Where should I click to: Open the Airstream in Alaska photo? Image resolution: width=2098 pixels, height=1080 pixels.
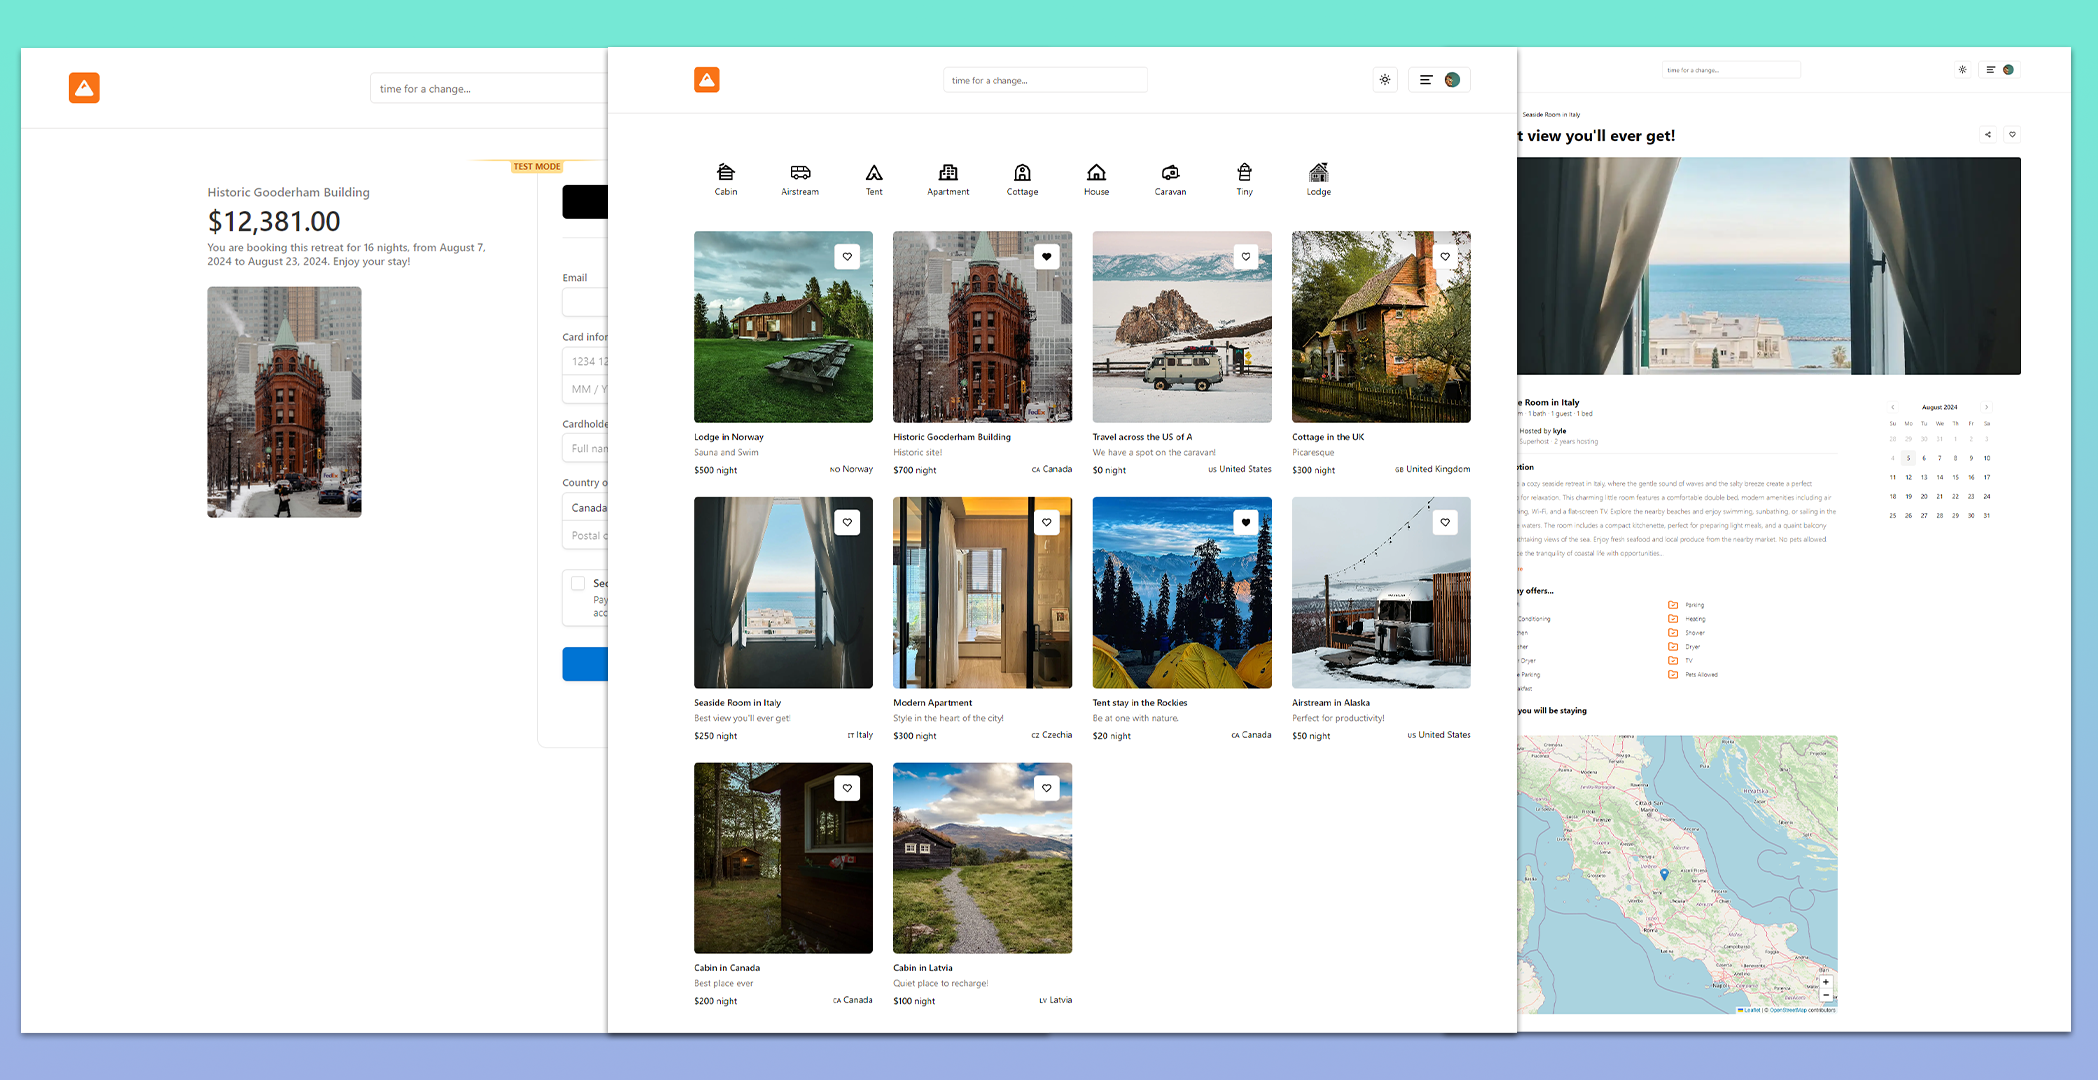pos(1381,592)
